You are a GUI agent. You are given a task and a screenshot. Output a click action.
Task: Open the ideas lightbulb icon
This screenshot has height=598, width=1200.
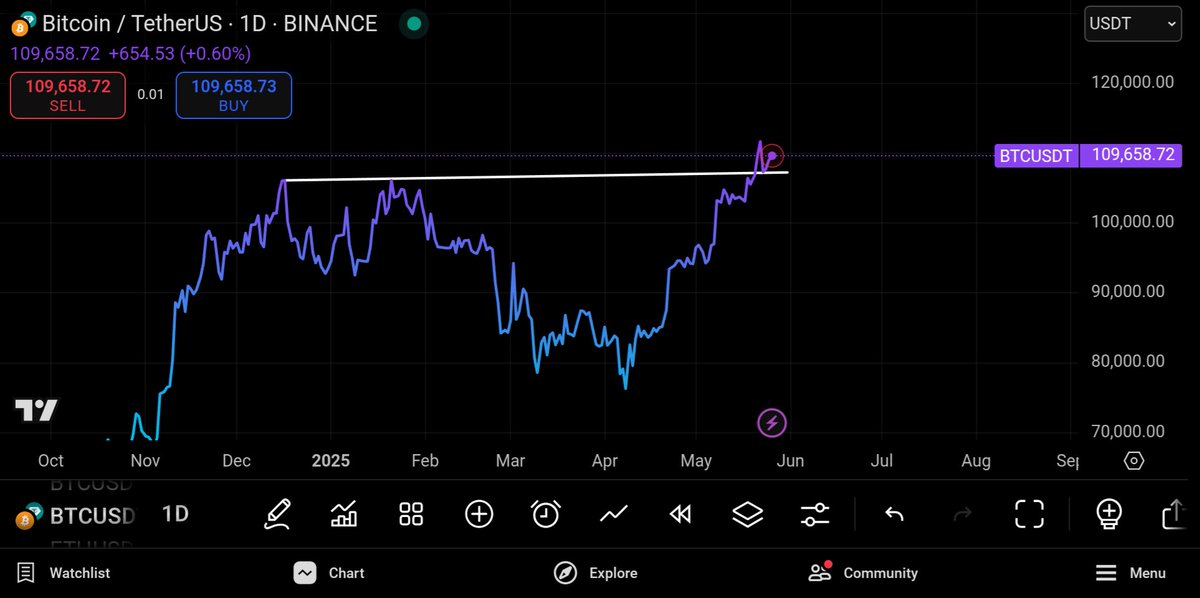tap(1108, 514)
